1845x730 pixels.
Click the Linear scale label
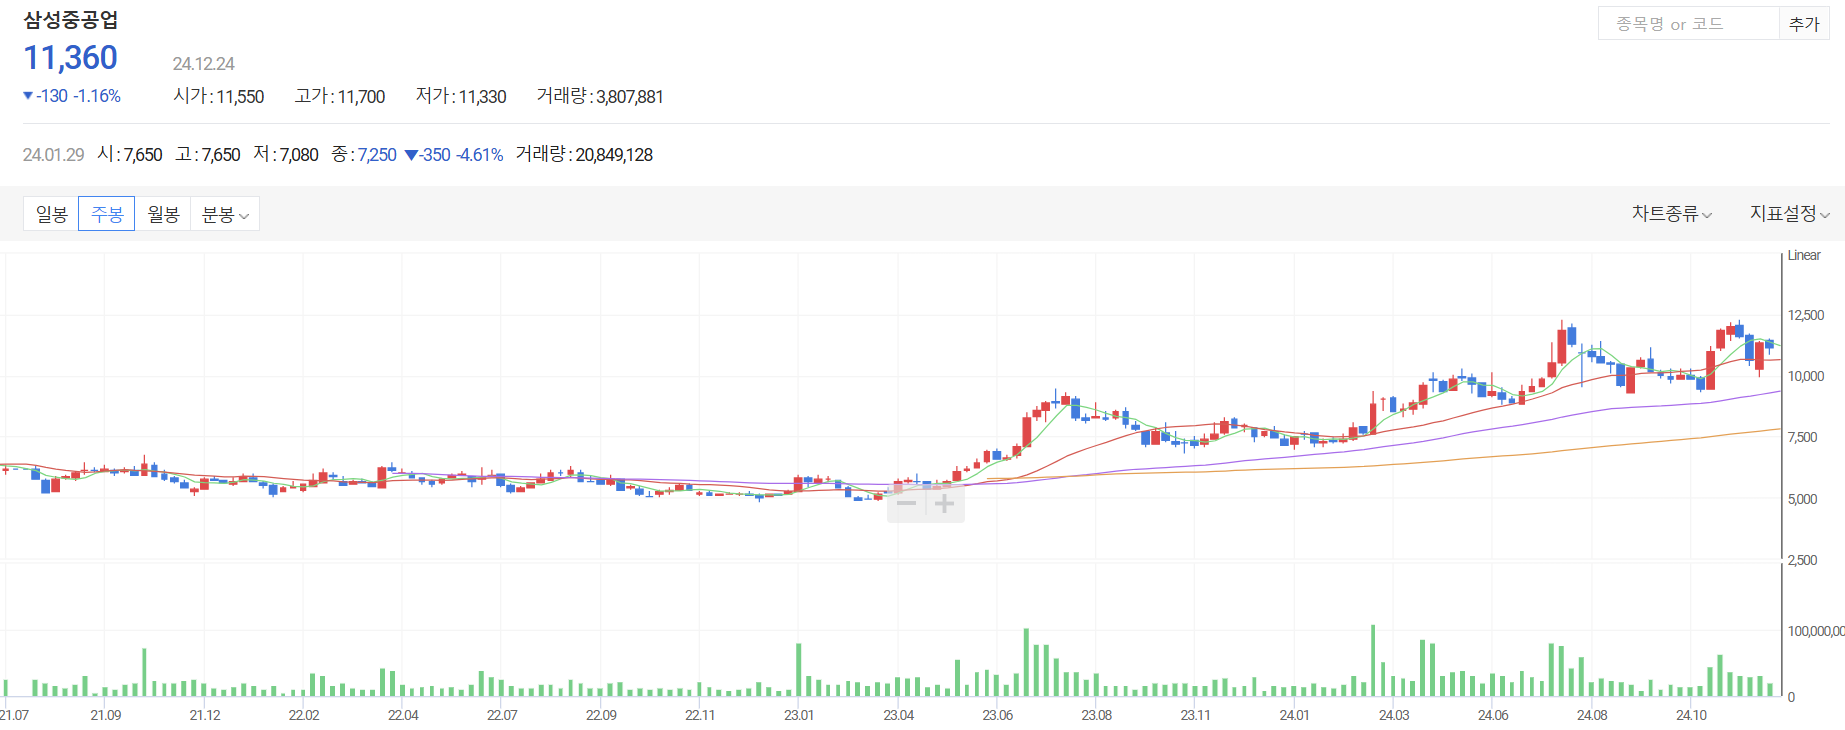coord(1804,256)
